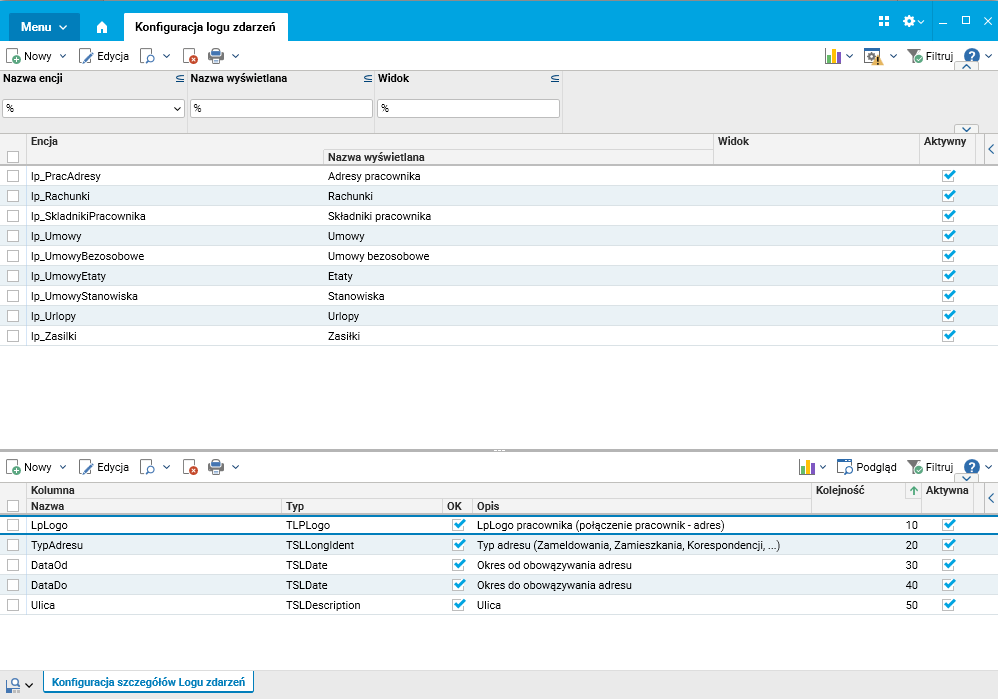Collapse the filter panel with the top chevron

pyautogui.click(x=966, y=68)
